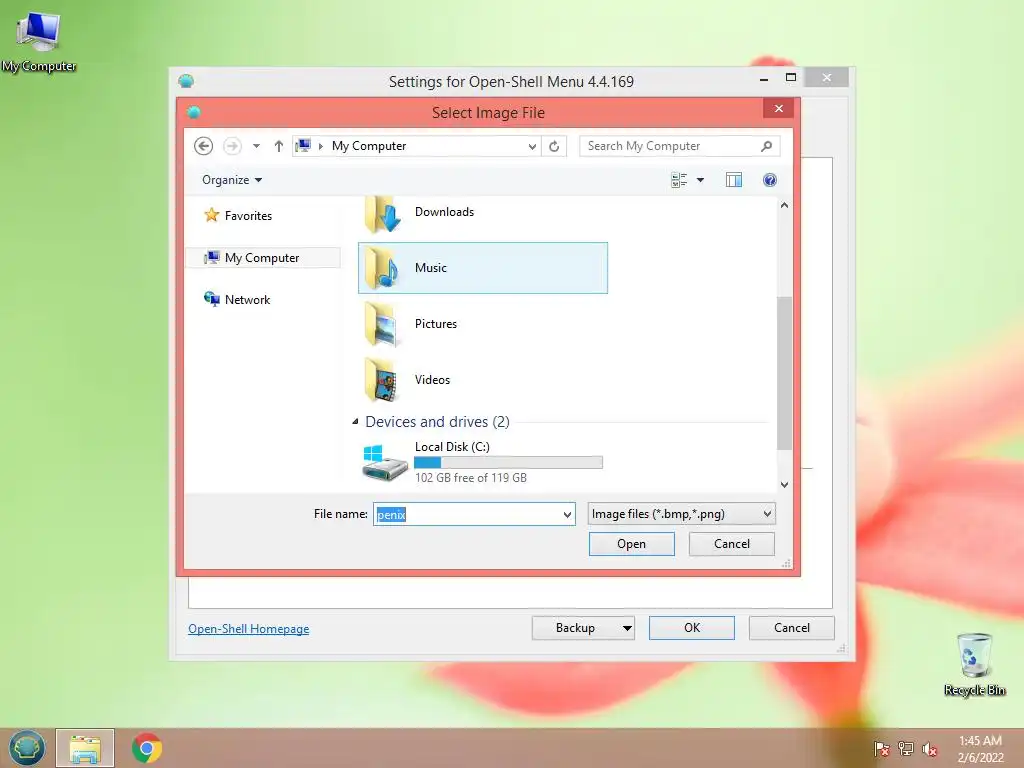The width and height of the screenshot is (1024, 768).
Task: Click the Local Disk capacity bar
Action: click(508, 462)
